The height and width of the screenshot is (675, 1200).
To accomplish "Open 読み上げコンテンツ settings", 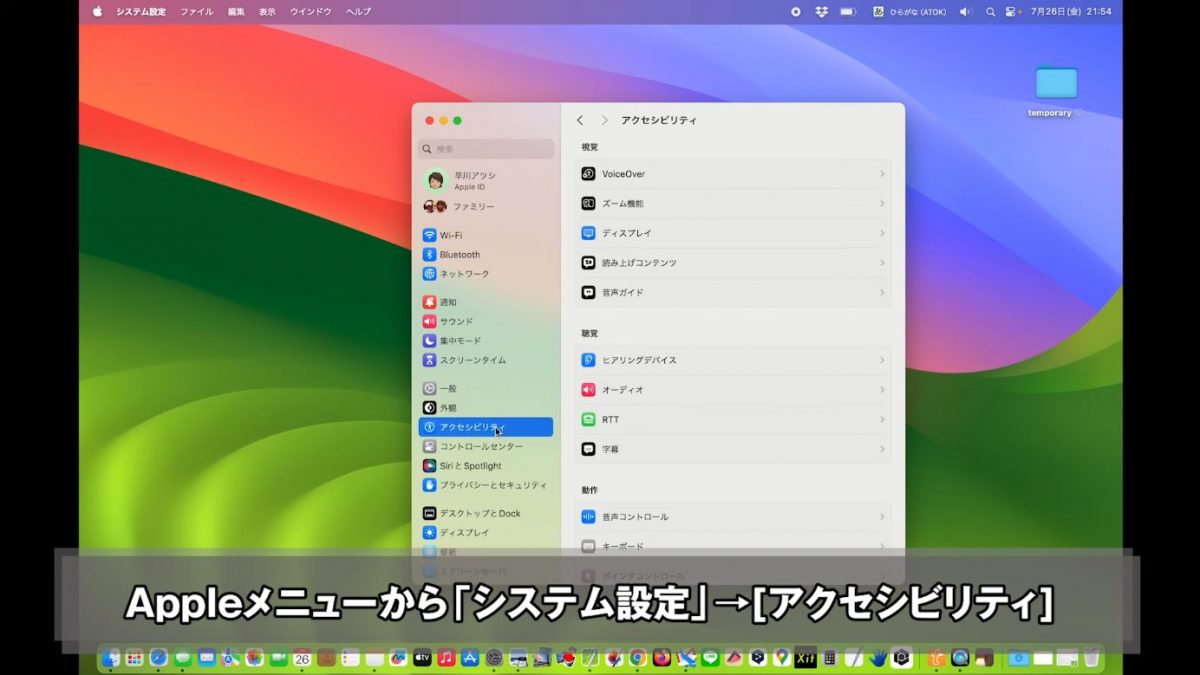I will pos(734,263).
